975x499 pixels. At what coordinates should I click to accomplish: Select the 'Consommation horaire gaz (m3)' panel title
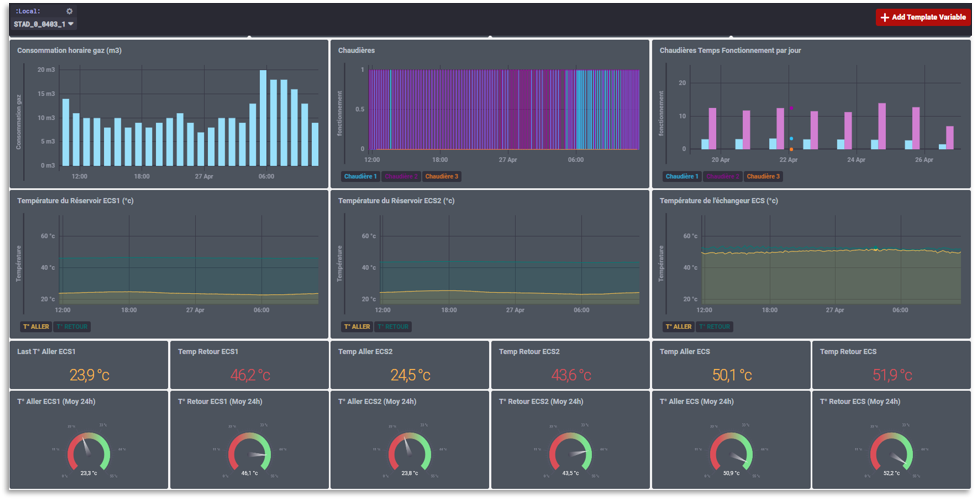[x=69, y=50]
